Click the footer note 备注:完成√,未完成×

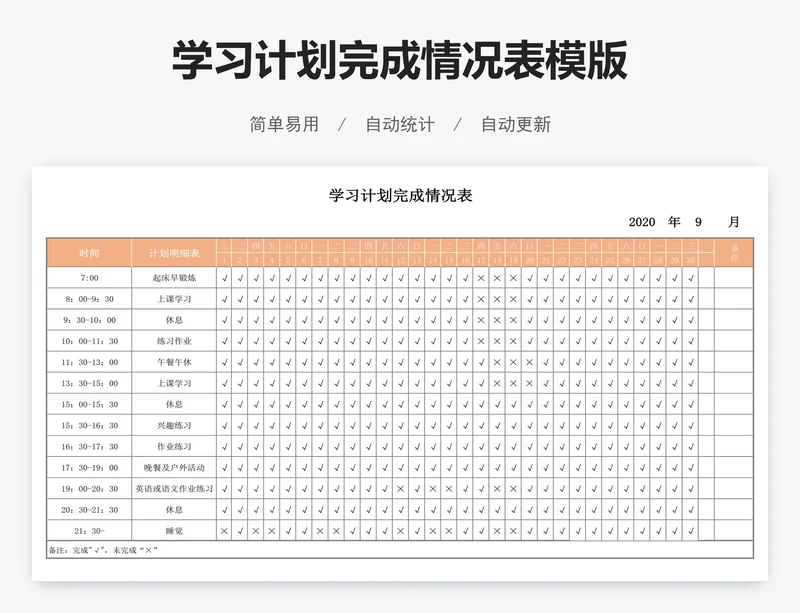[x=103, y=550]
